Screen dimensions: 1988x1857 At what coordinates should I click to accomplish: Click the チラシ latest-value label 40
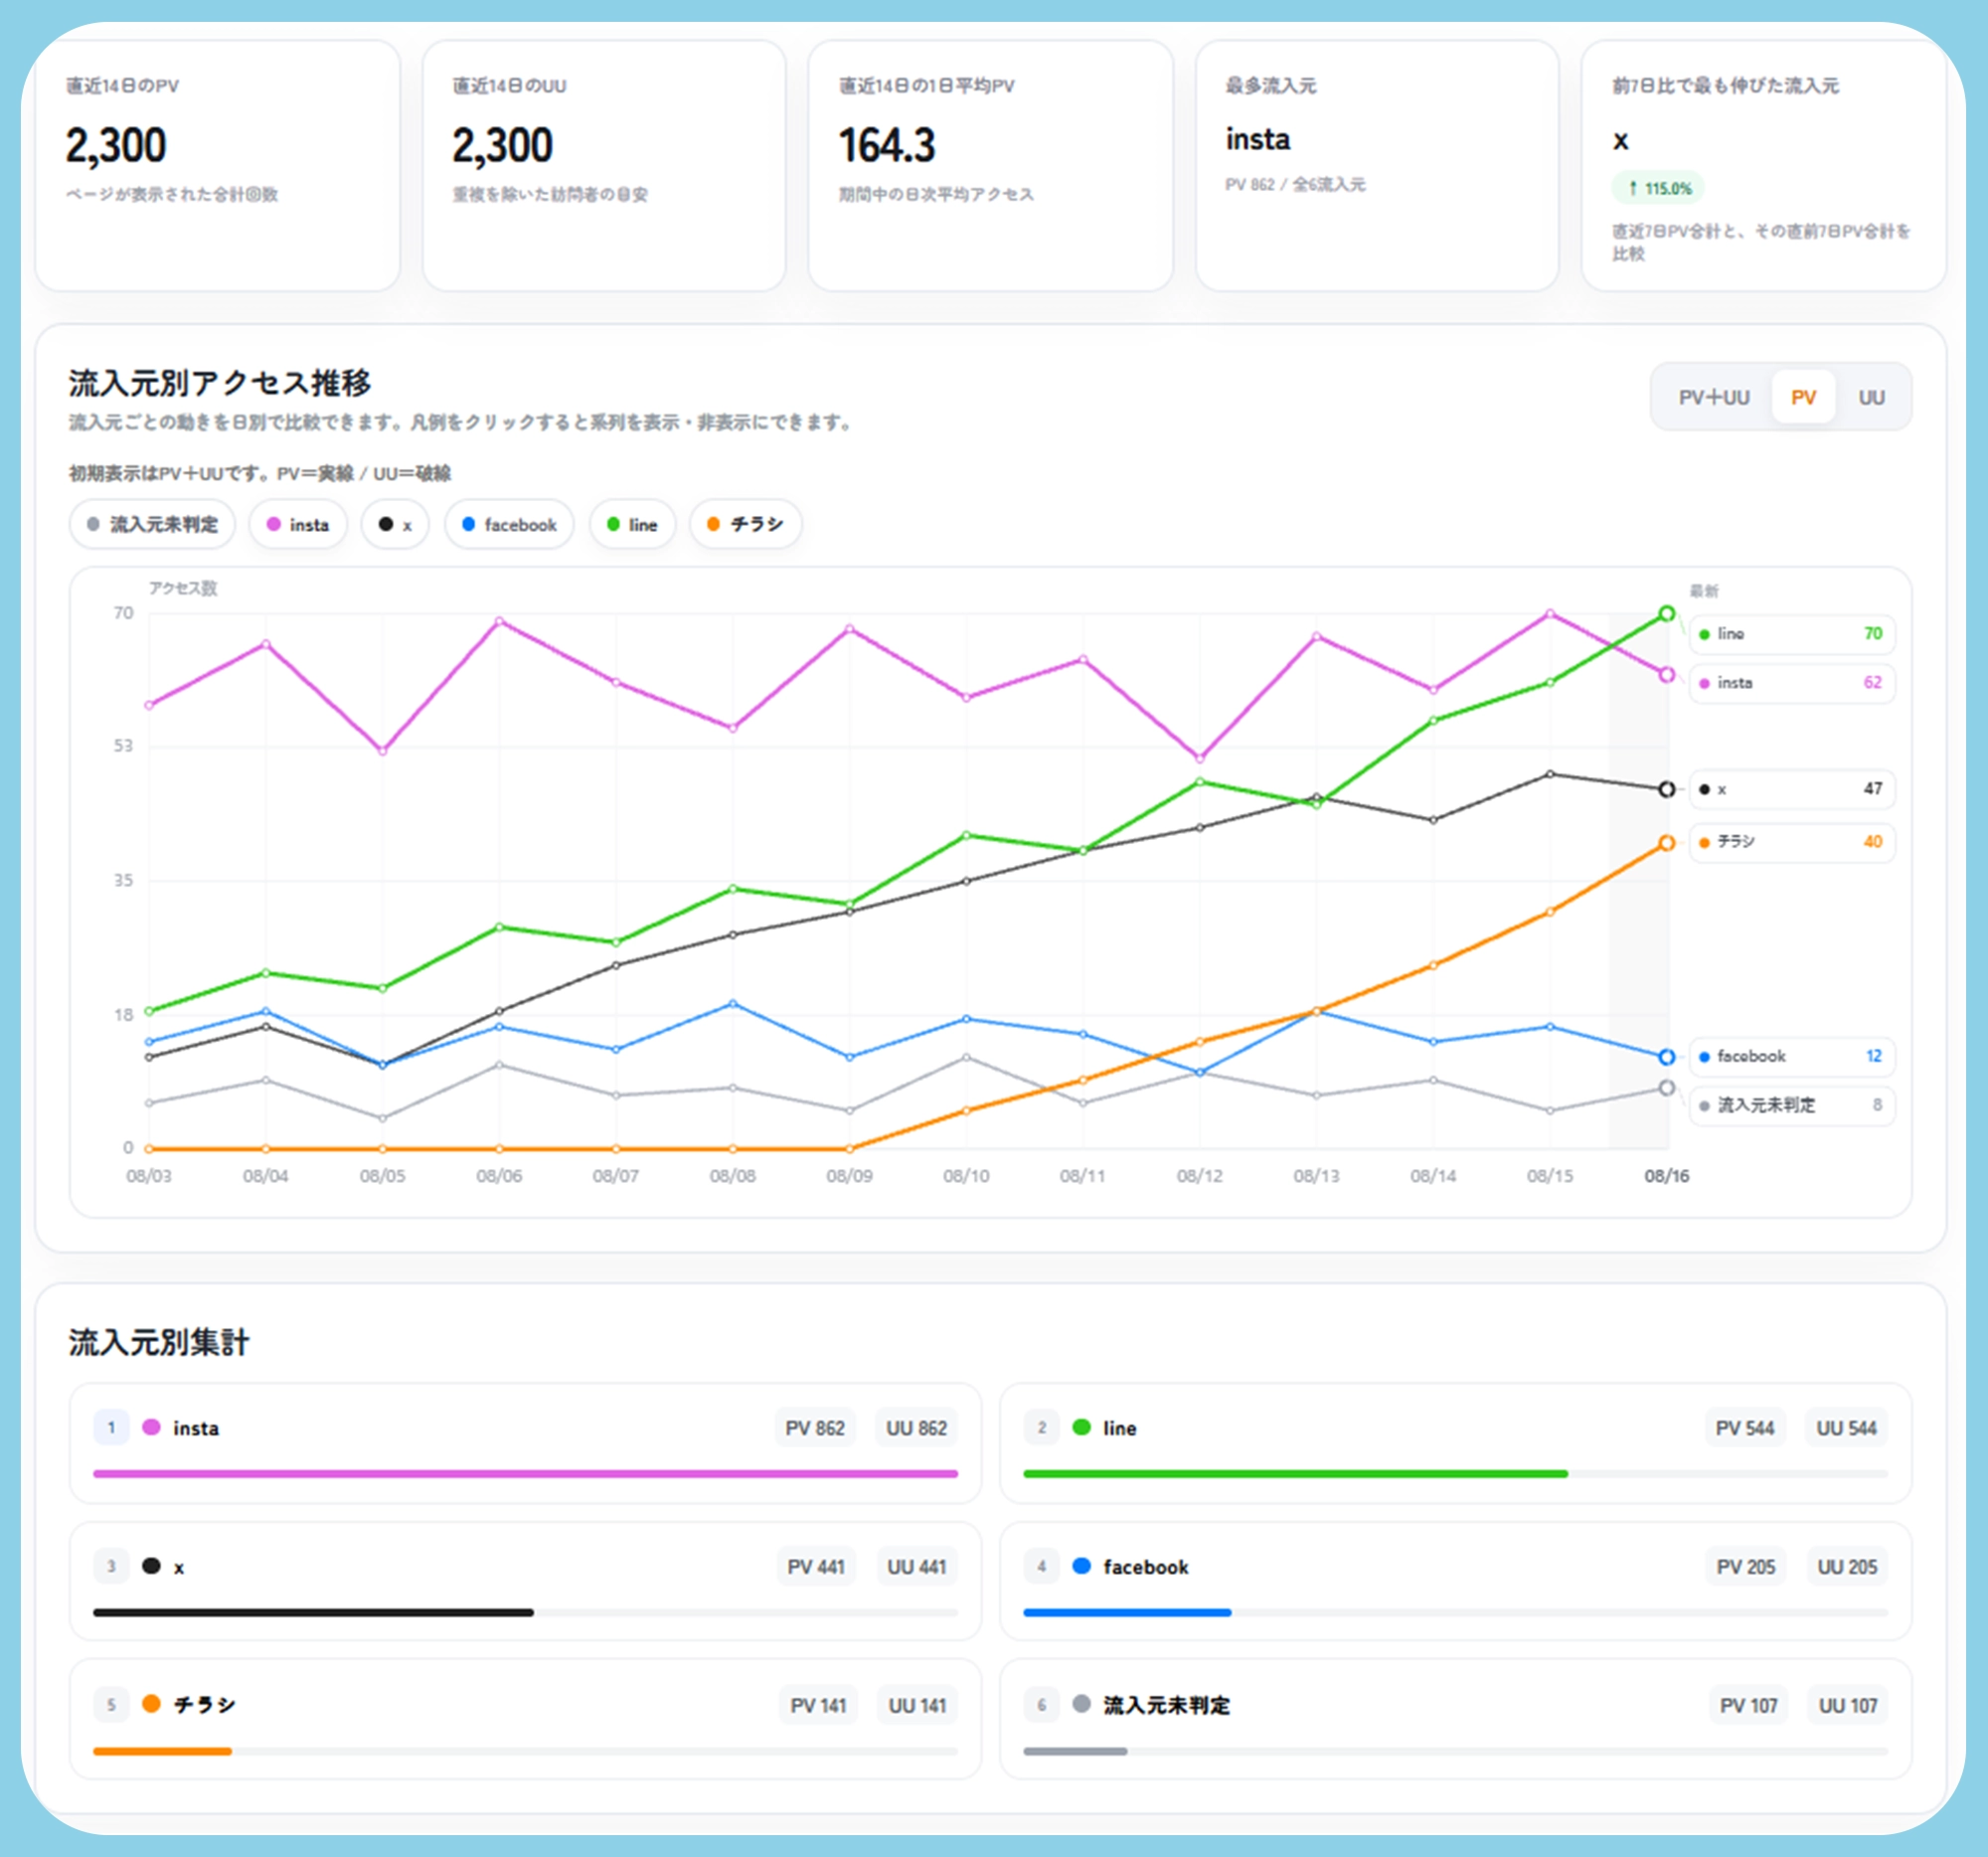click(x=1791, y=842)
